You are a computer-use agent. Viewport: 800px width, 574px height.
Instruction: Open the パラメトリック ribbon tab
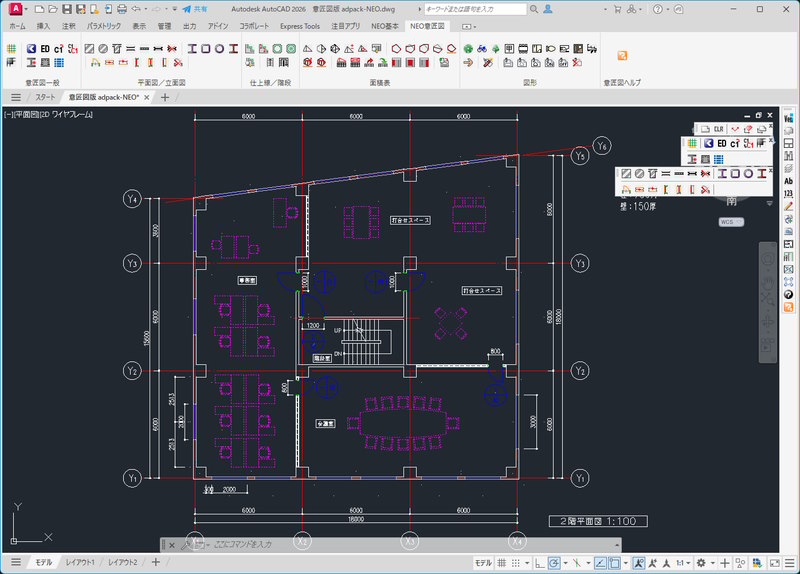104,26
